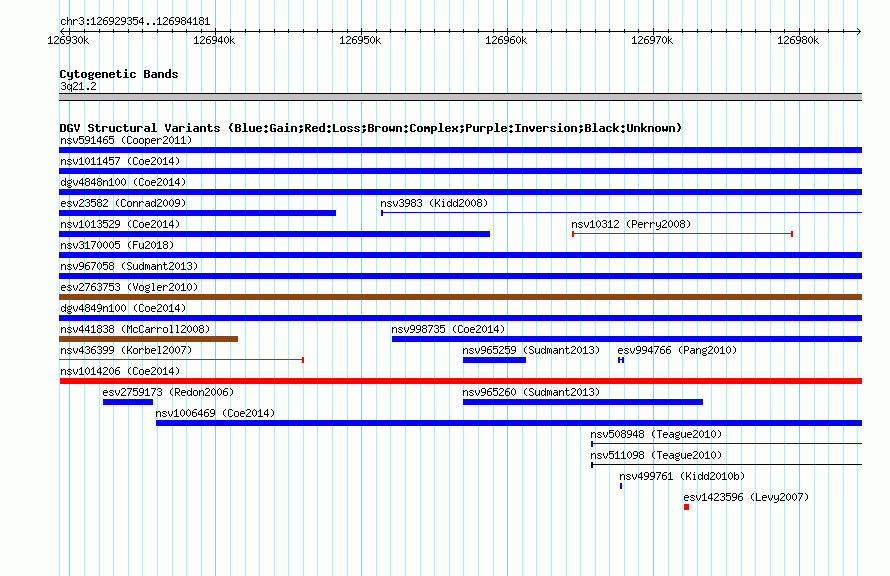Open the nsv511098 (Teague2010) label
The image size is (890, 576).
click(656, 455)
